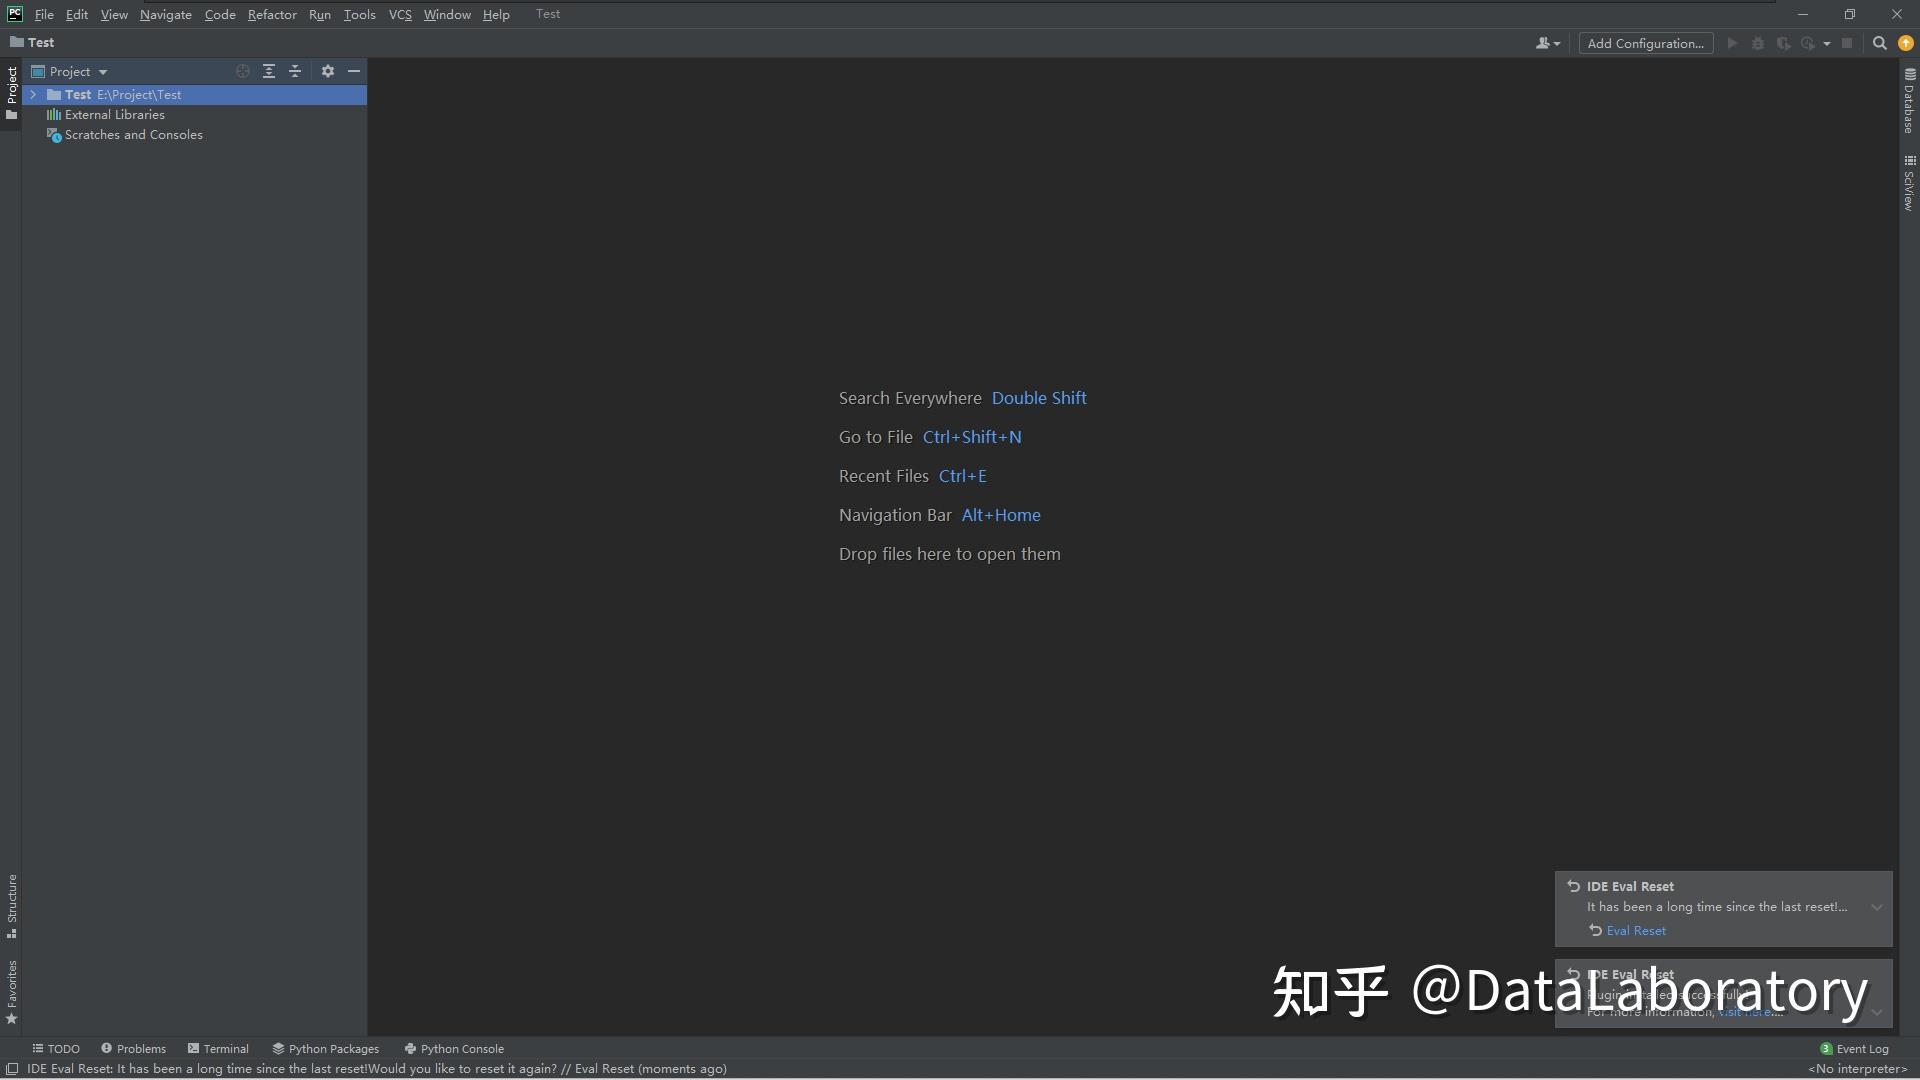The image size is (1920, 1080).
Task: Click the Add Configuration button
Action: point(1645,43)
